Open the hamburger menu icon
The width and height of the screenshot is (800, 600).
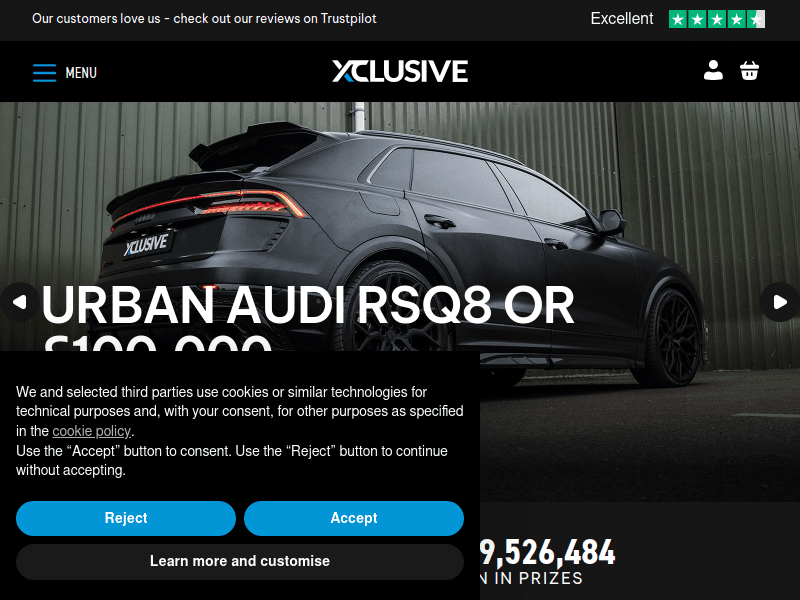[44, 73]
